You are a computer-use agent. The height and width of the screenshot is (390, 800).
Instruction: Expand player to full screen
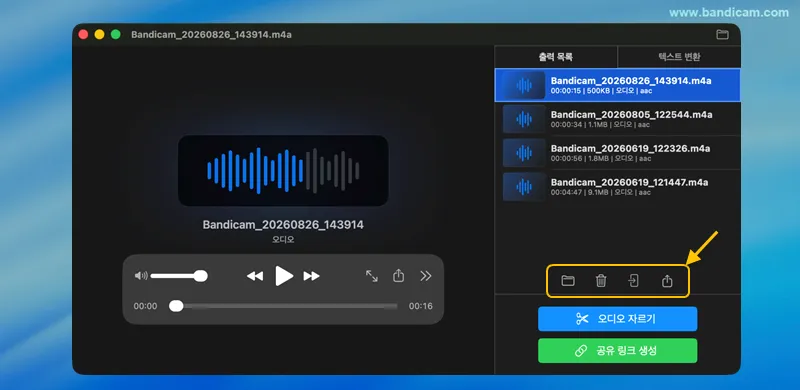coord(372,276)
